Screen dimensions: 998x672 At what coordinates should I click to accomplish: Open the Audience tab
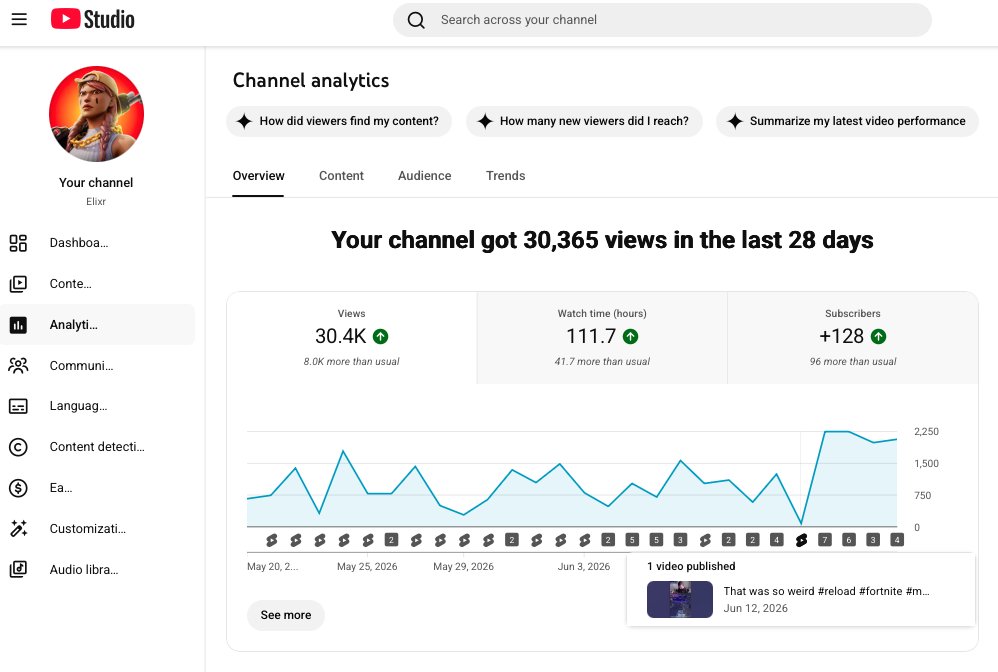[x=425, y=176]
